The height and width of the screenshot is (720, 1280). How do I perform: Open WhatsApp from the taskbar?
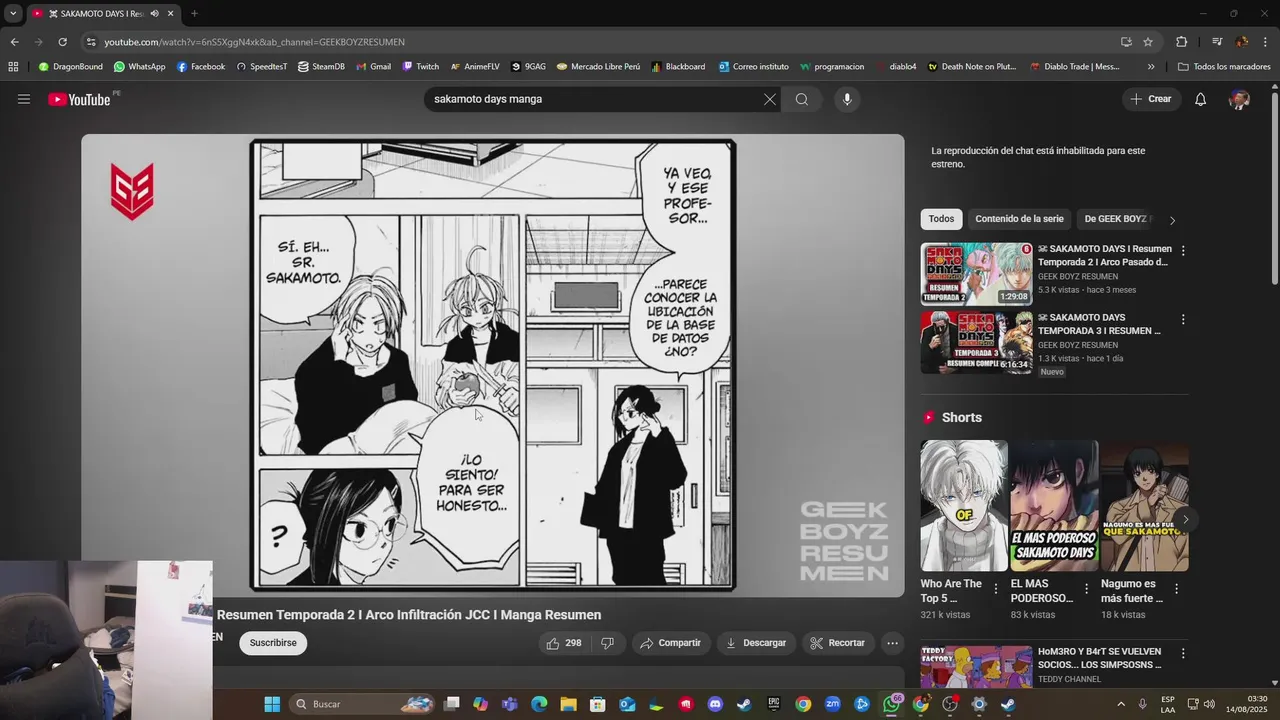pyautogui.click(x=891, y=704)
